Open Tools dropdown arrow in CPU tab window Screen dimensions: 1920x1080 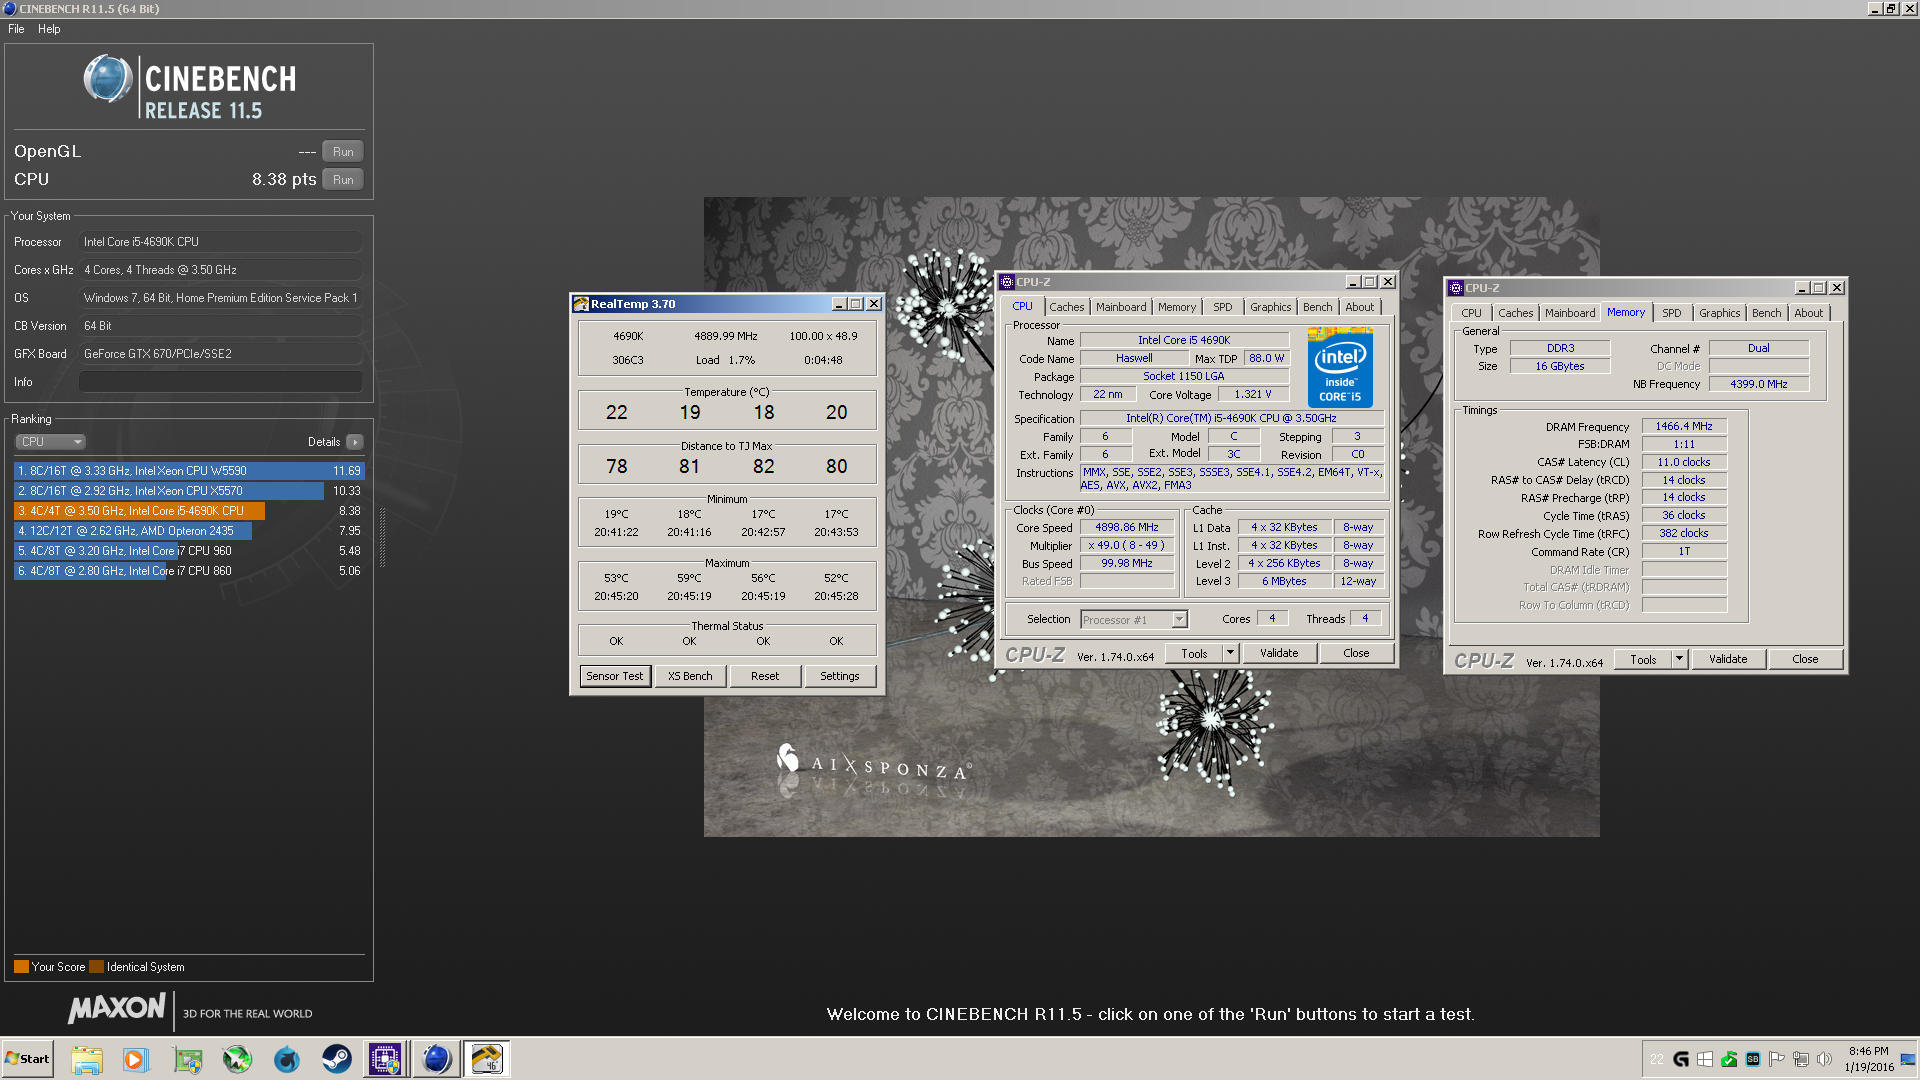point(1230,653)
